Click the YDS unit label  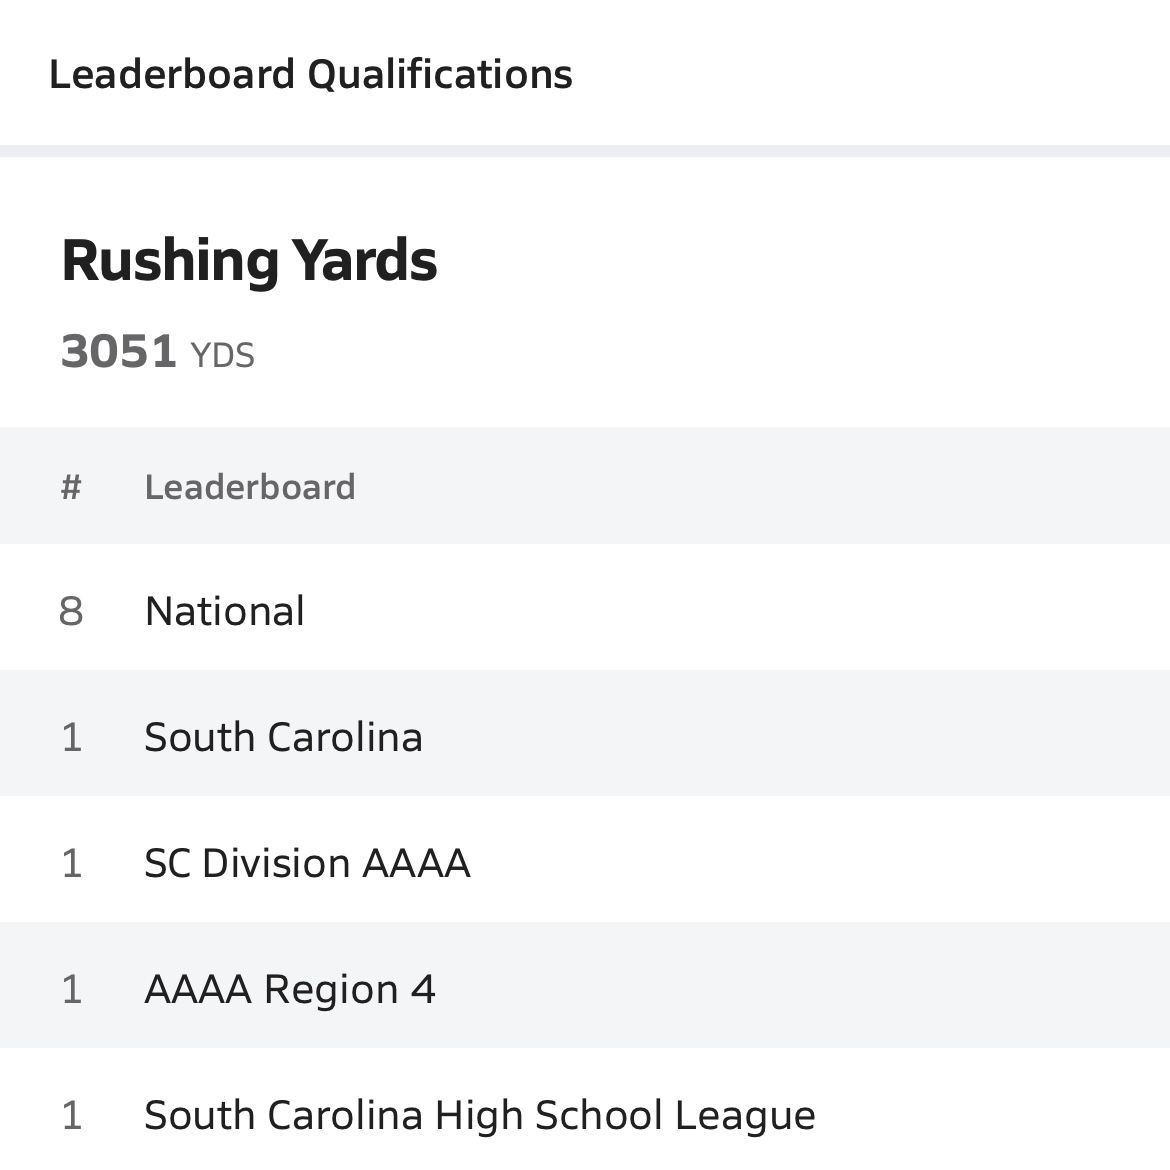(222, 356)
